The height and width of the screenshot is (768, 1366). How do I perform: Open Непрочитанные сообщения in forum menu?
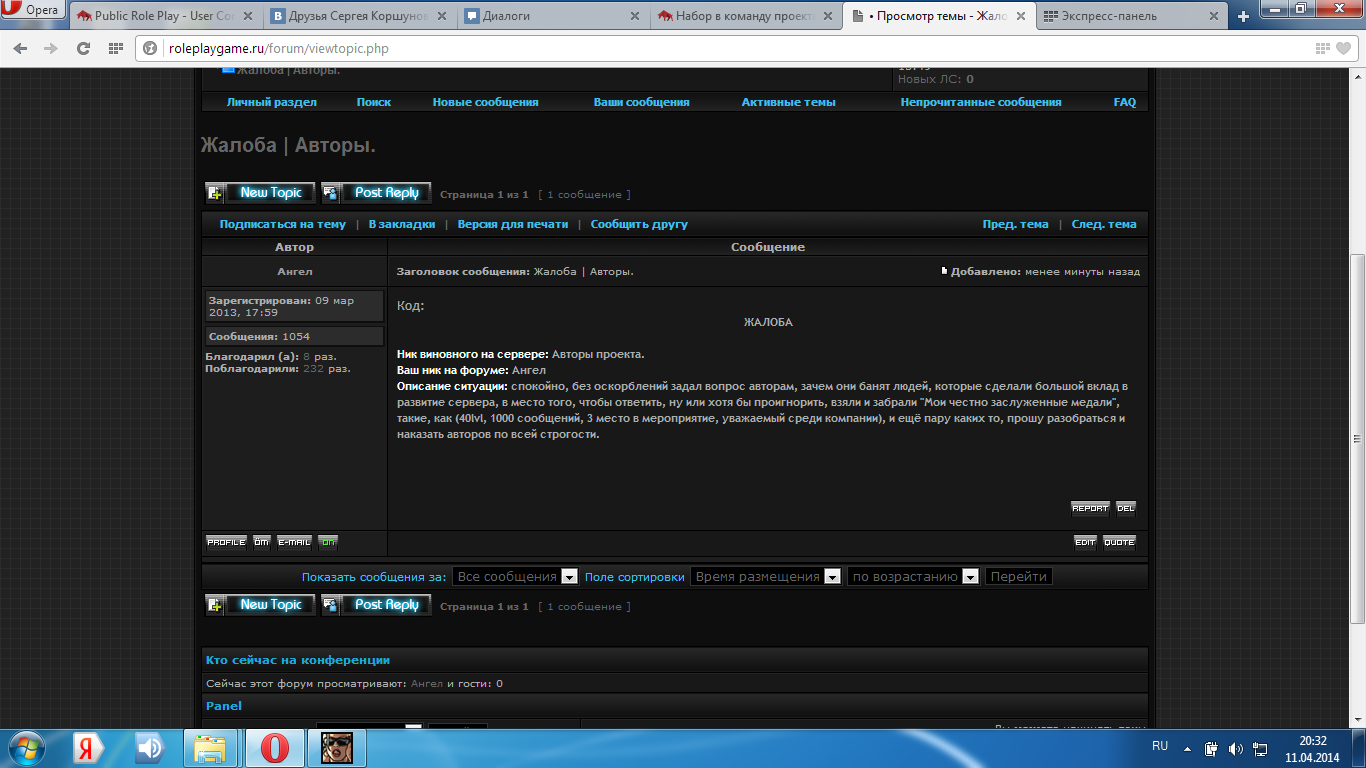(x=981, y=102)
